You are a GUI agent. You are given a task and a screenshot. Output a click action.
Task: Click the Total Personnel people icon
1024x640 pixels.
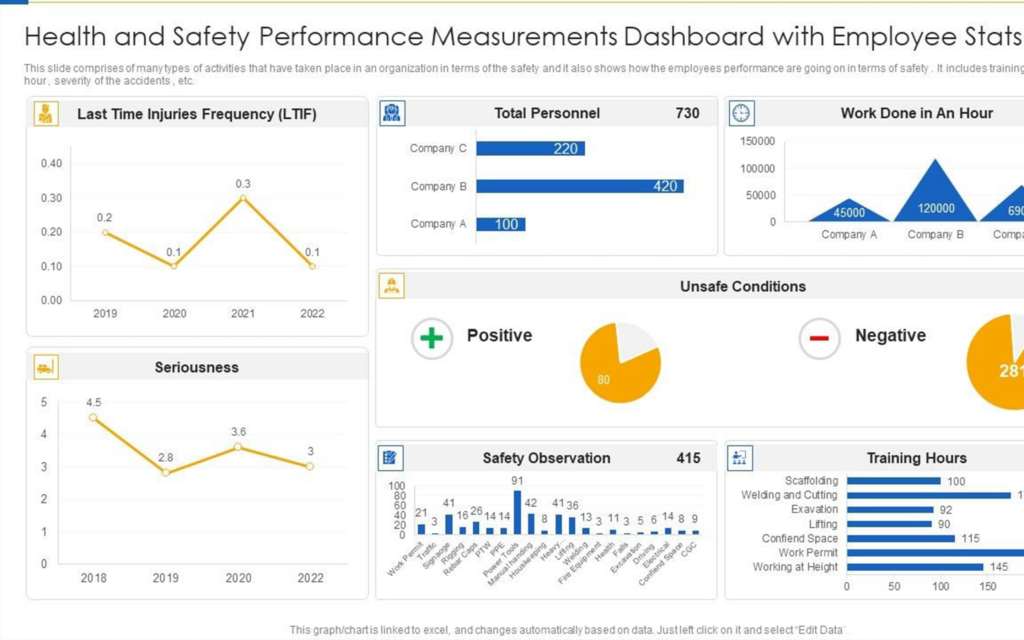click(x=392, y=113)
